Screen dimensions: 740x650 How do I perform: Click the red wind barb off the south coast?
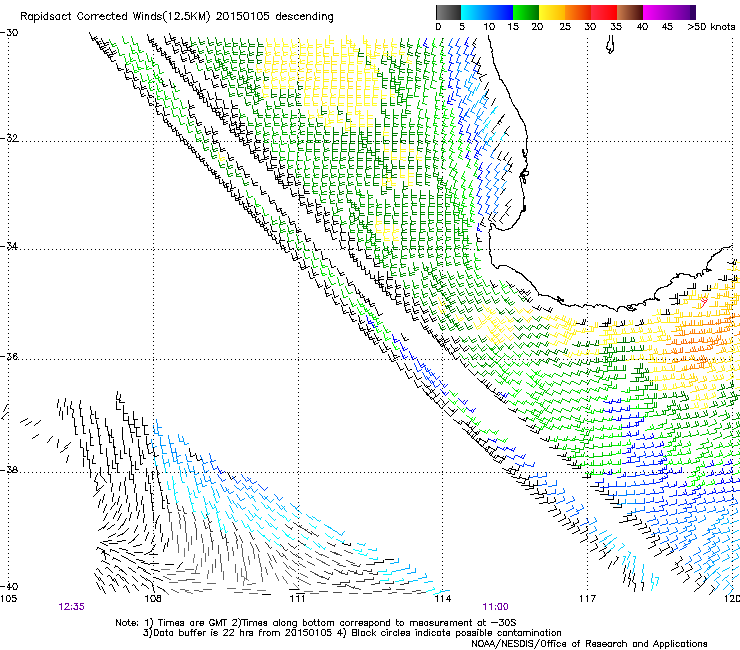tap(703, 301)
